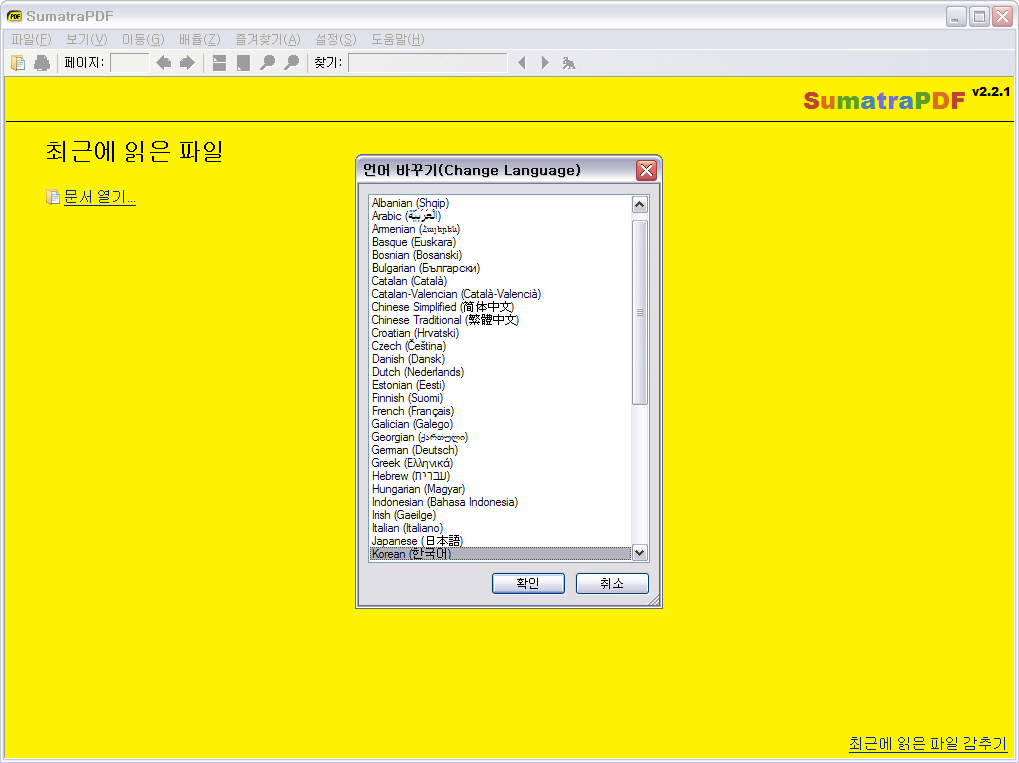
Task: Click the language list scroll down arrow
Action: pyautogui.click(x=639, y=553)
